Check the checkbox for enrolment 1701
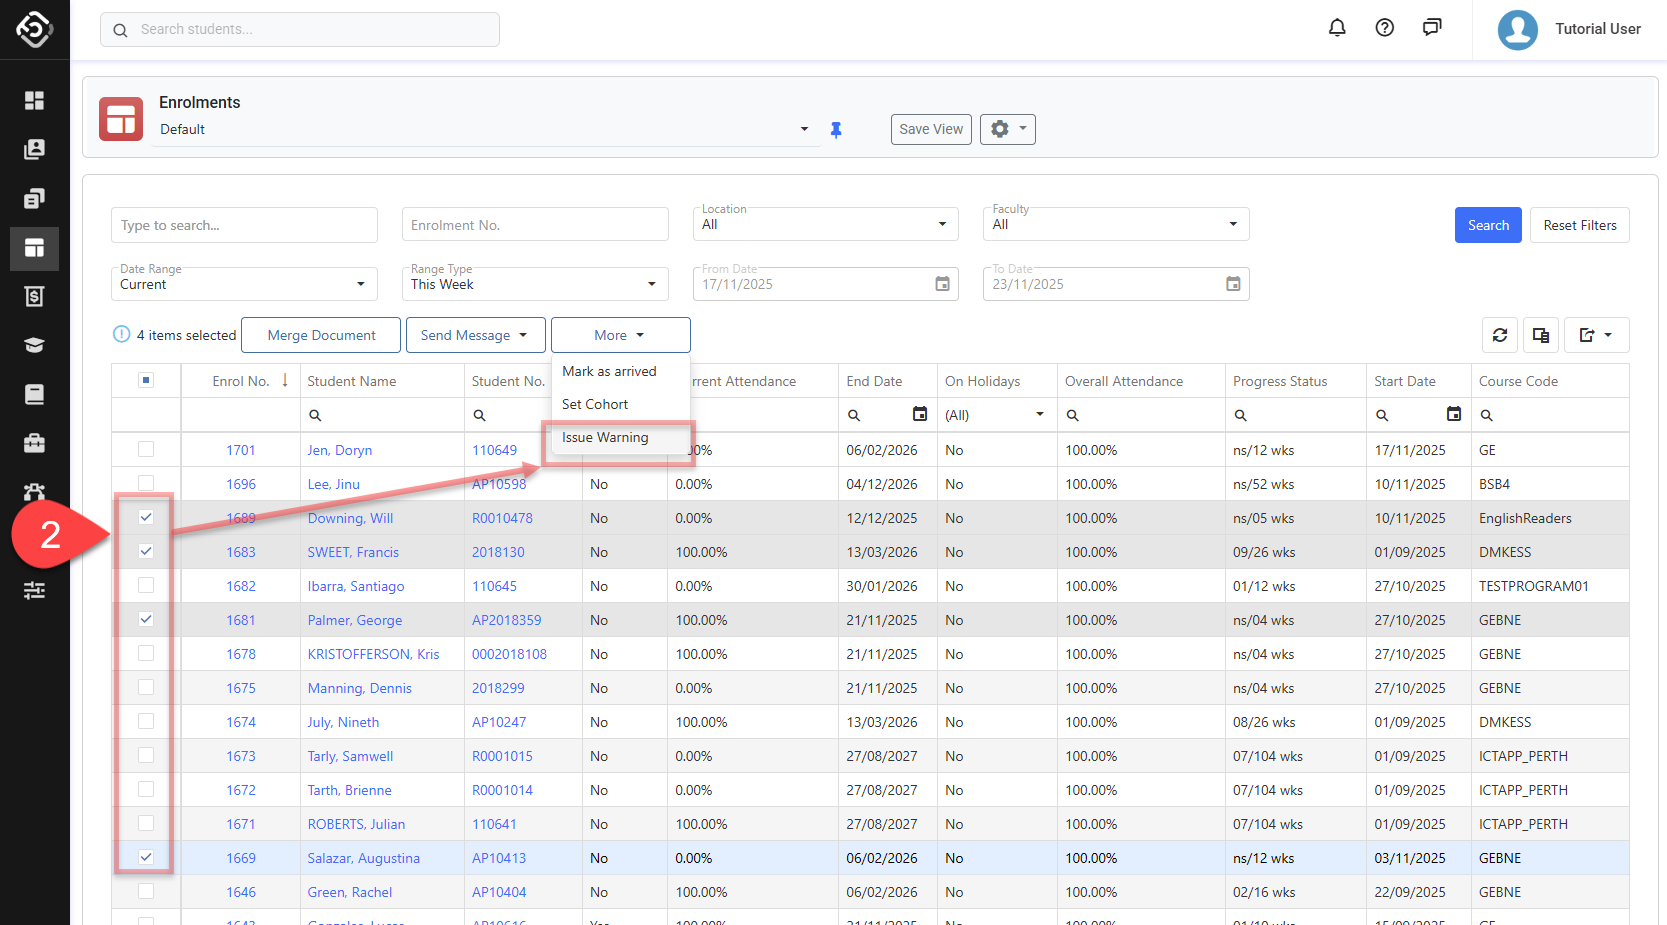This screenshot has width=1667, height=925. point(146,450)
